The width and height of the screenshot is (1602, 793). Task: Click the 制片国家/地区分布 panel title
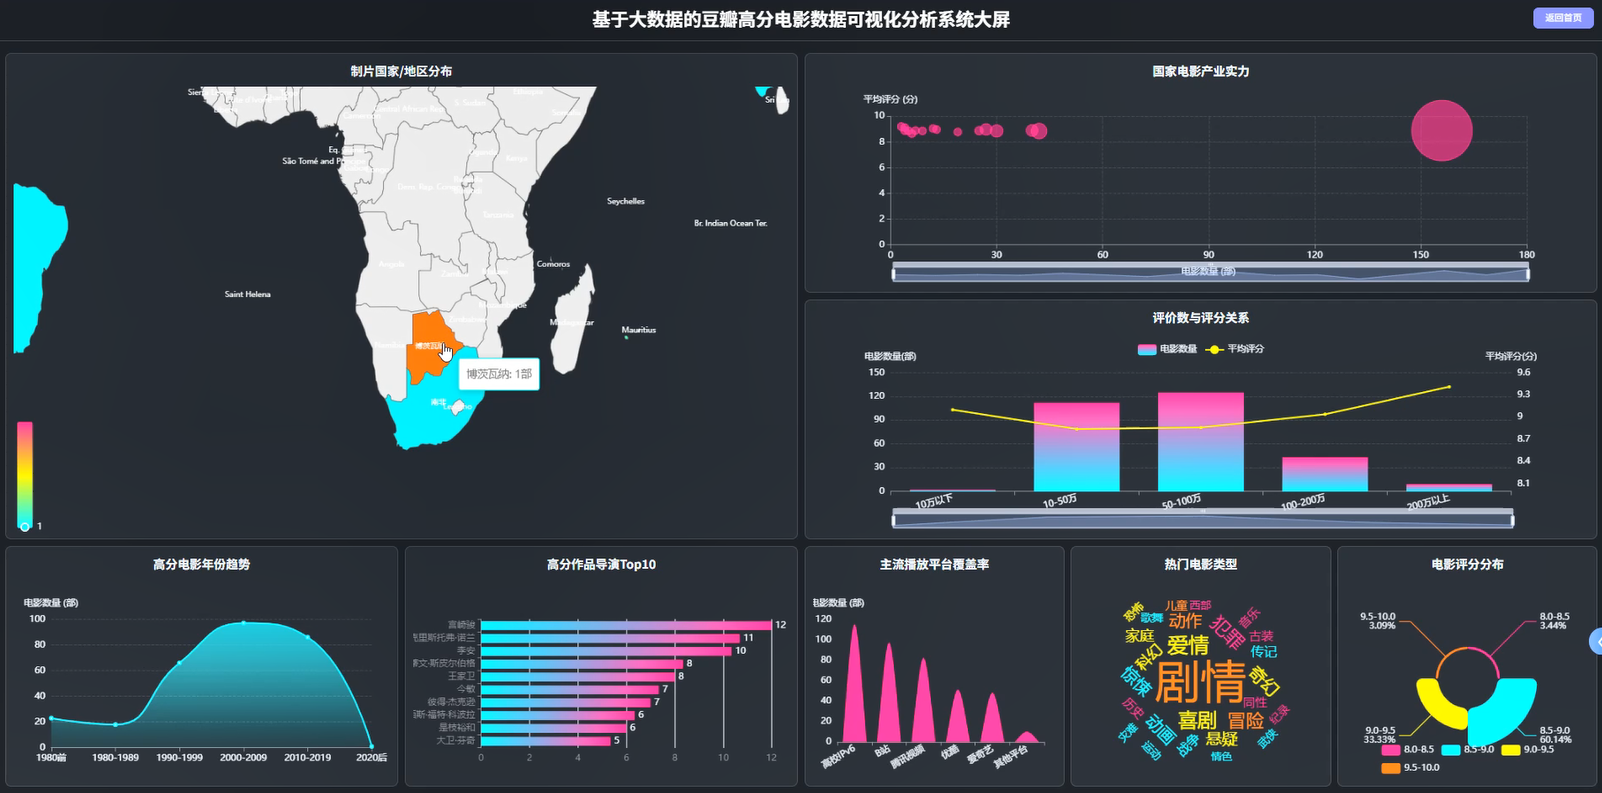(x=401, y=71)
